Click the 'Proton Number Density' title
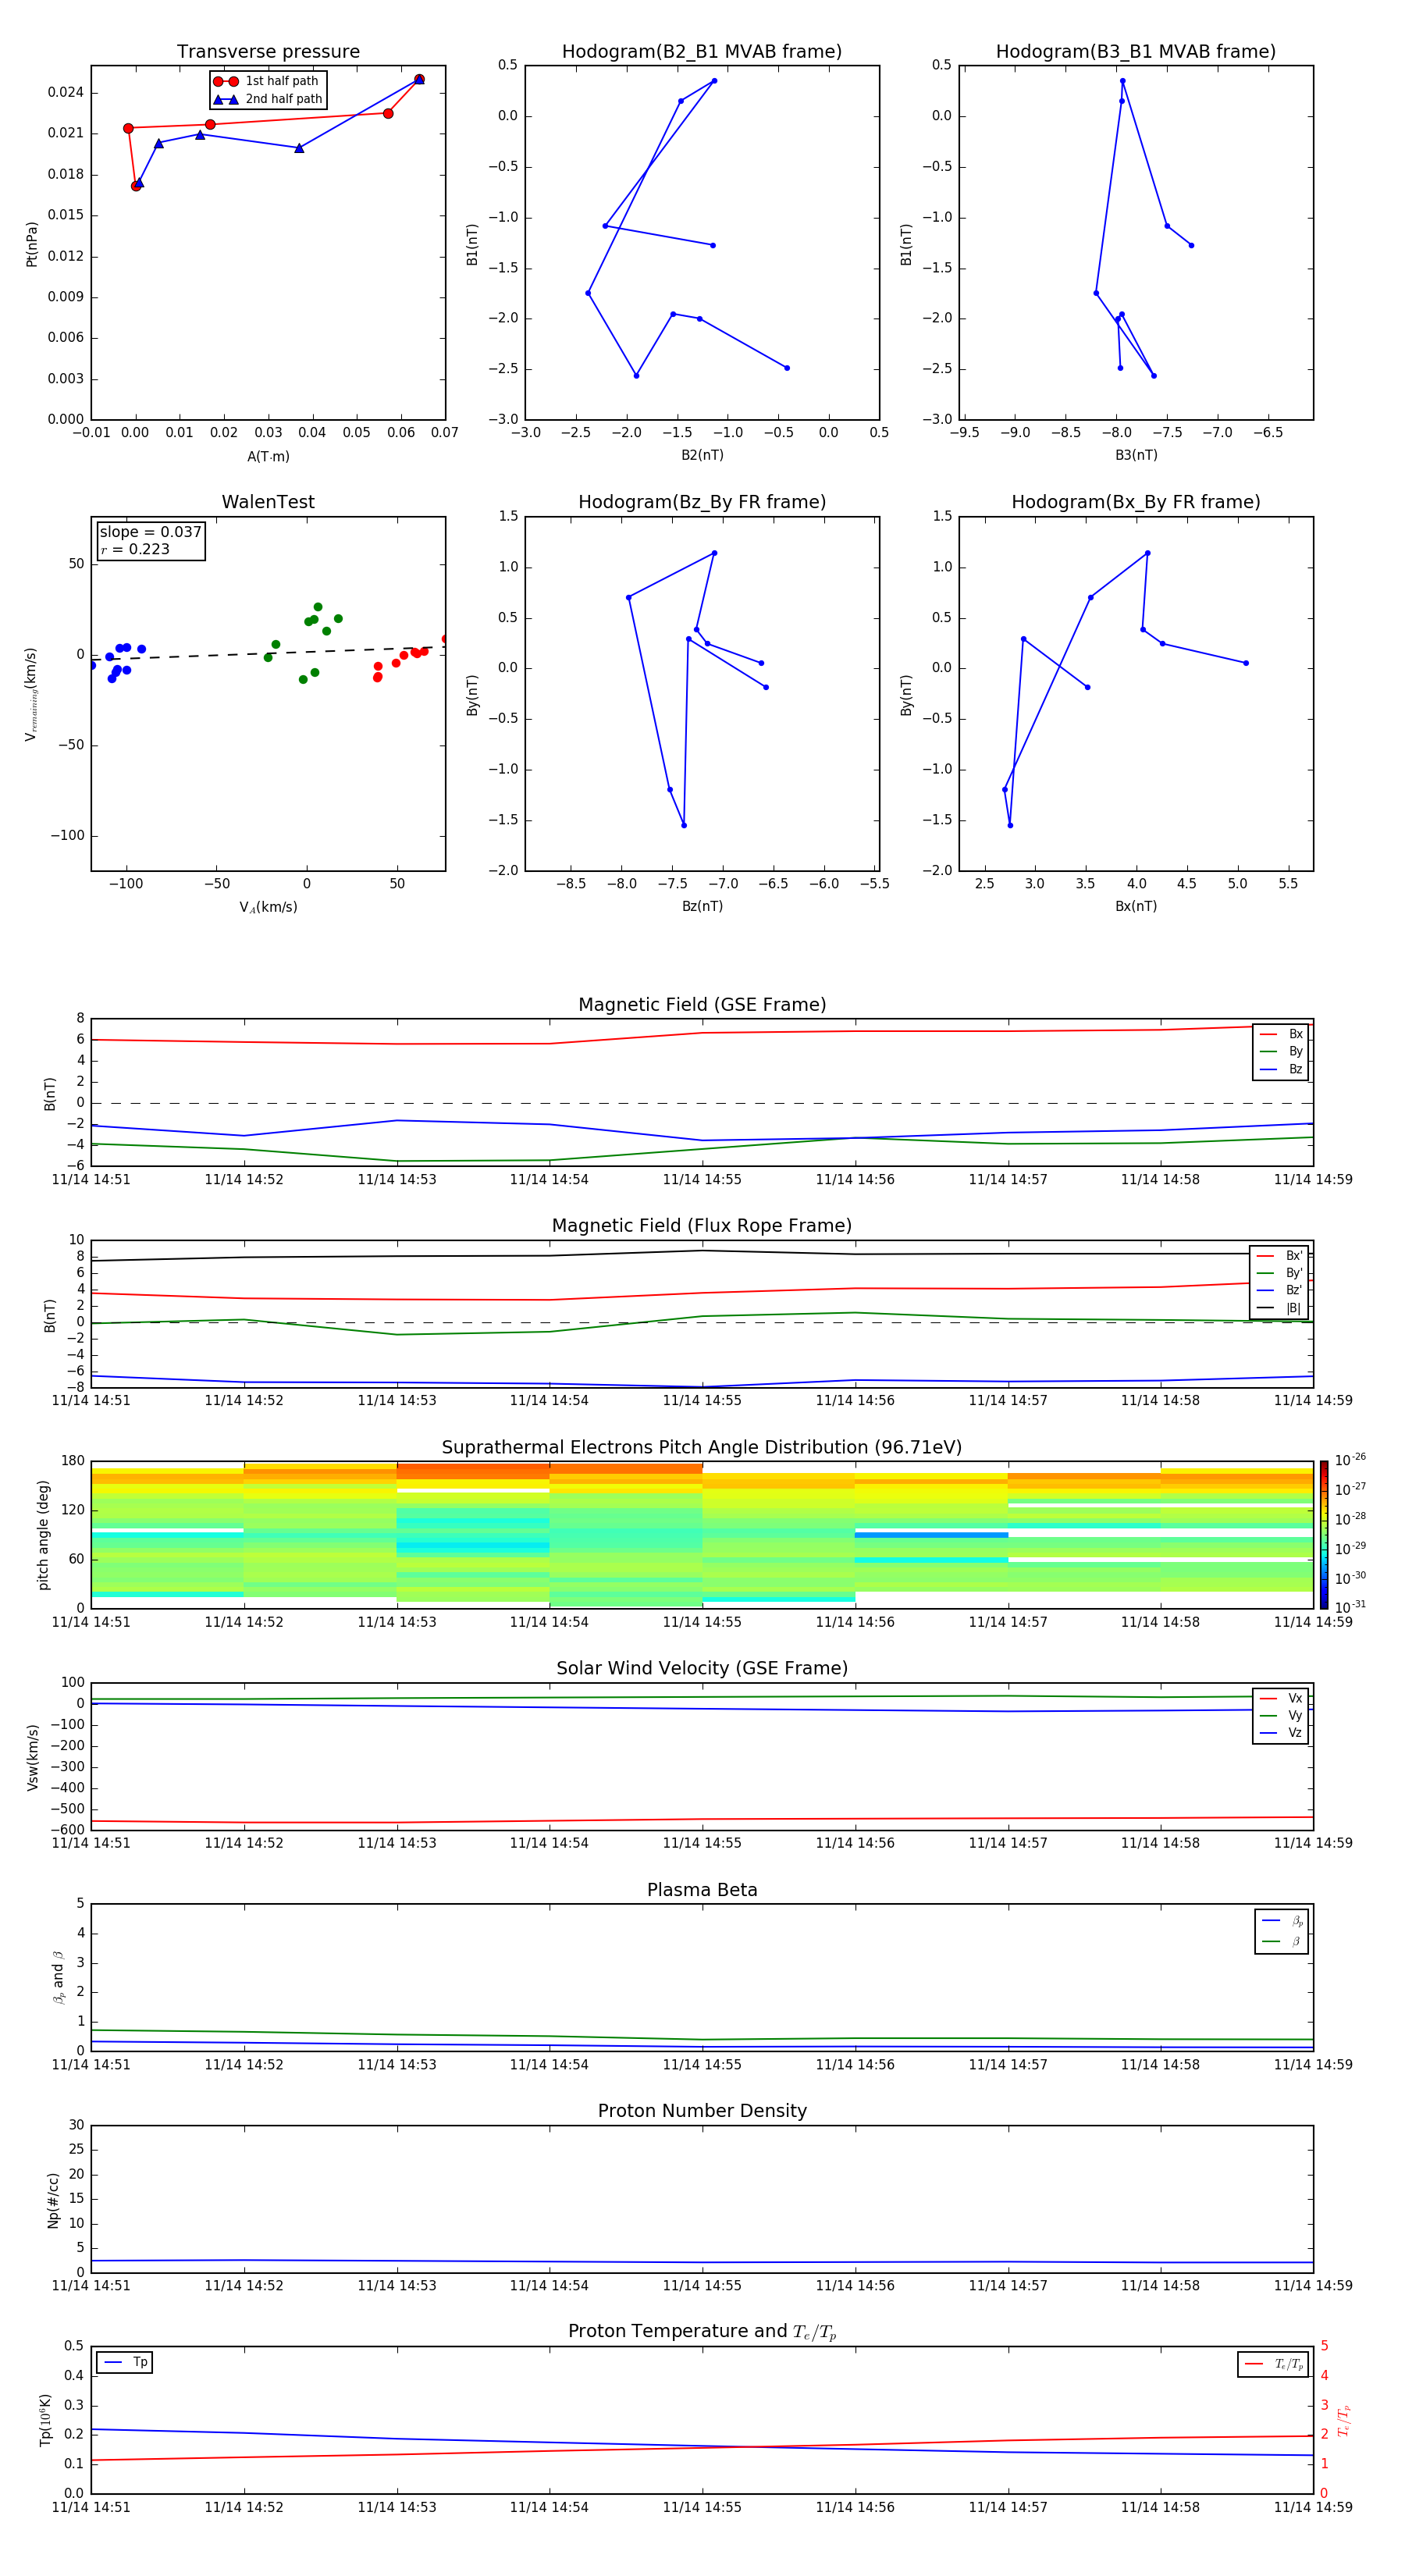The width and height of the screenshot is (1405, 2576). click(x=702, y=2111)
